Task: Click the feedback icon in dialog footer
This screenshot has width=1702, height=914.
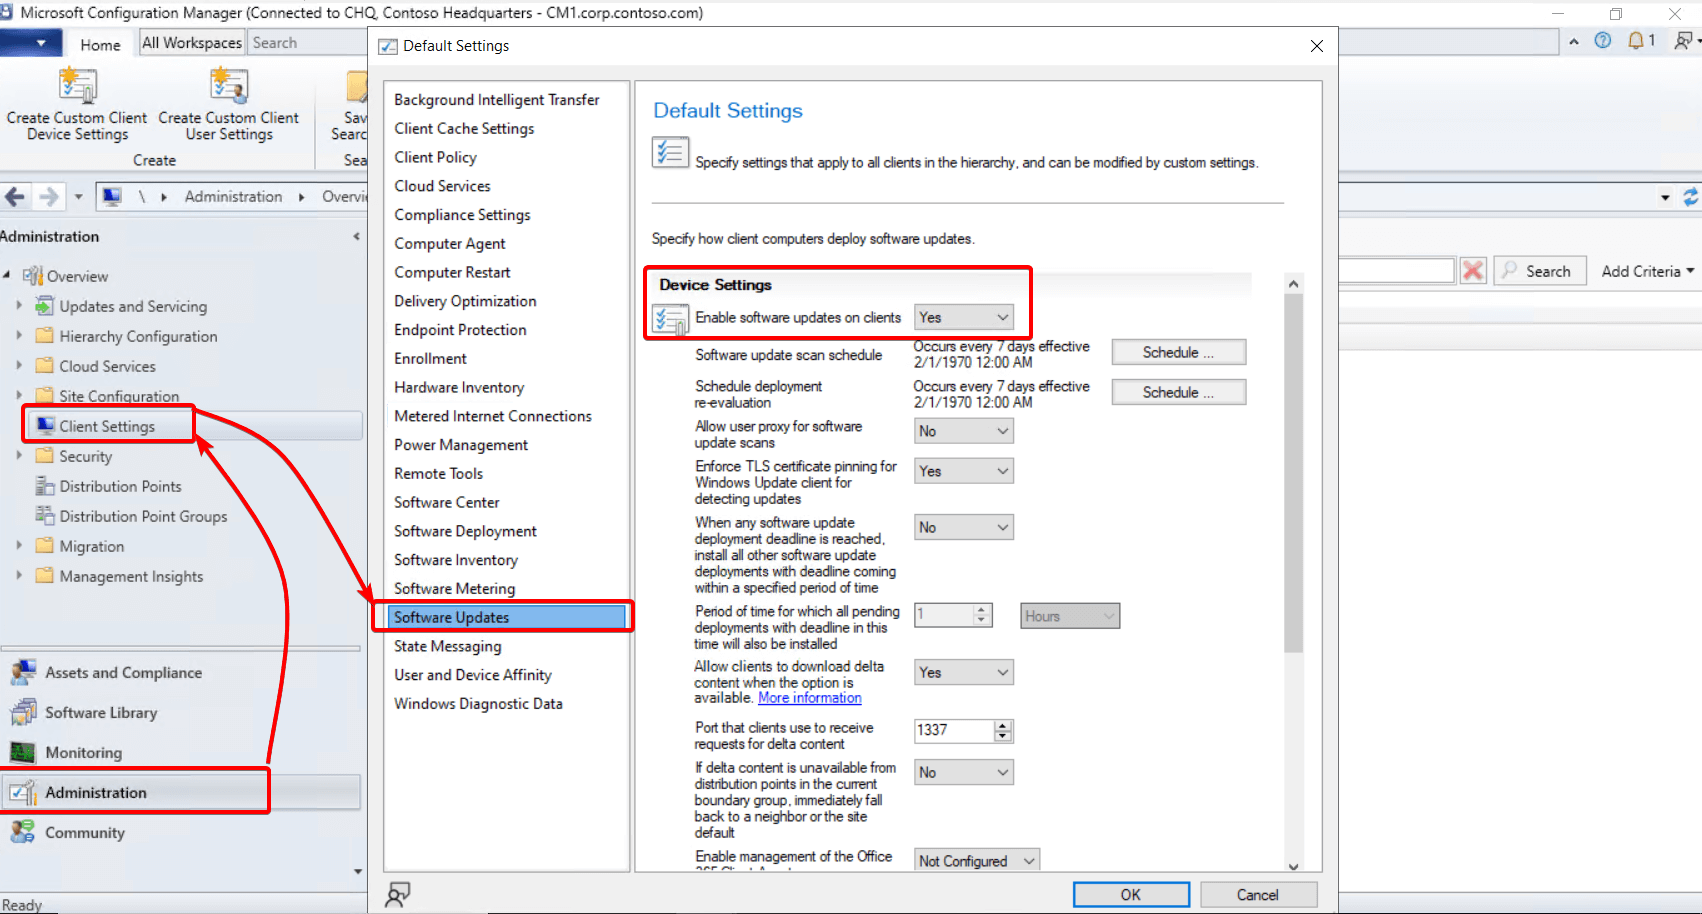Action: pos(397,894)
